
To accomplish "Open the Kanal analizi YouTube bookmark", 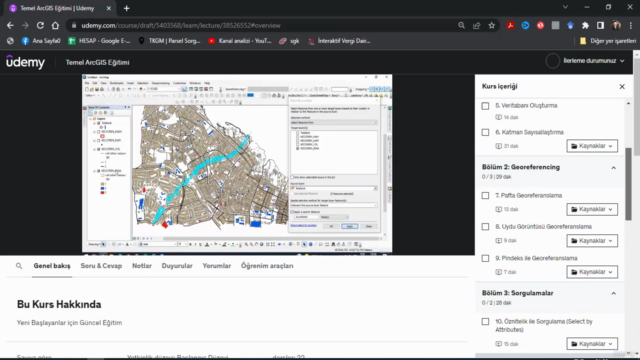I will coord(240,41).
